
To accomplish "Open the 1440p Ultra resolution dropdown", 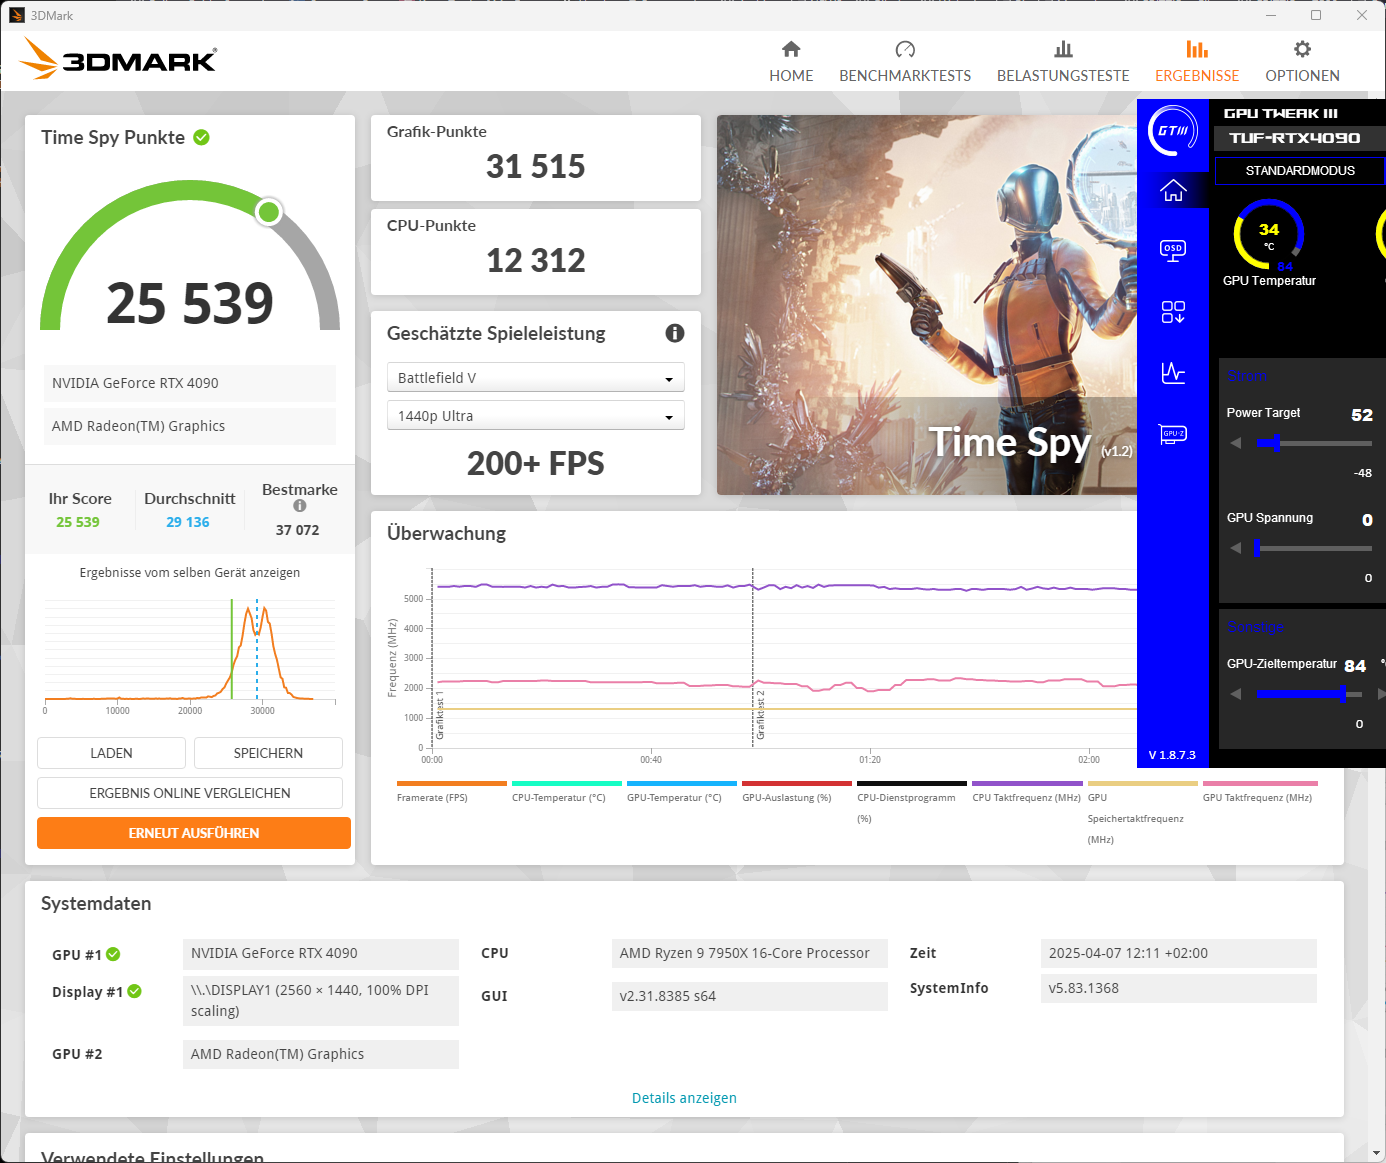I will [535, 415].
